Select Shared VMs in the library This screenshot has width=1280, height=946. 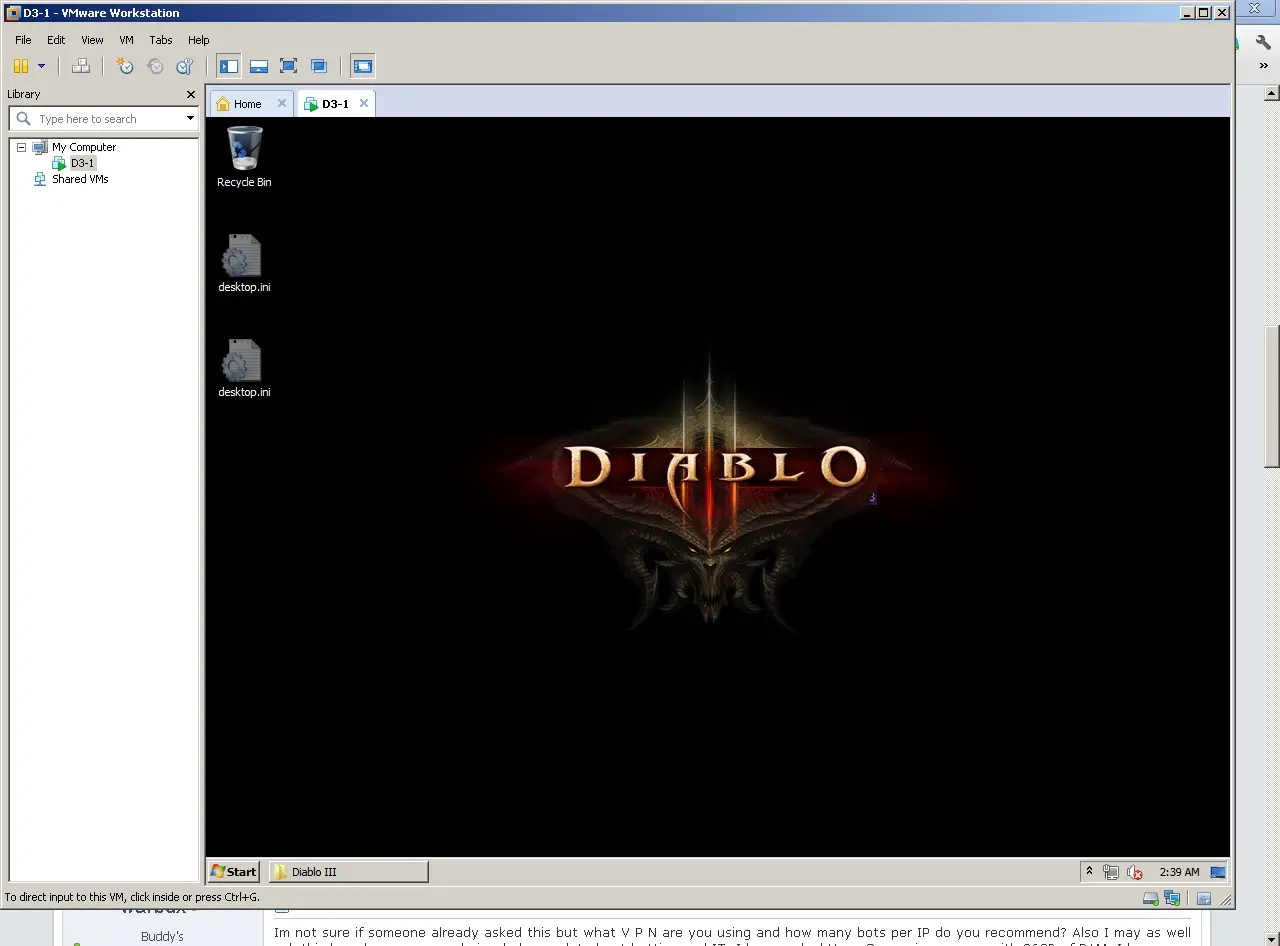point(80,179)
